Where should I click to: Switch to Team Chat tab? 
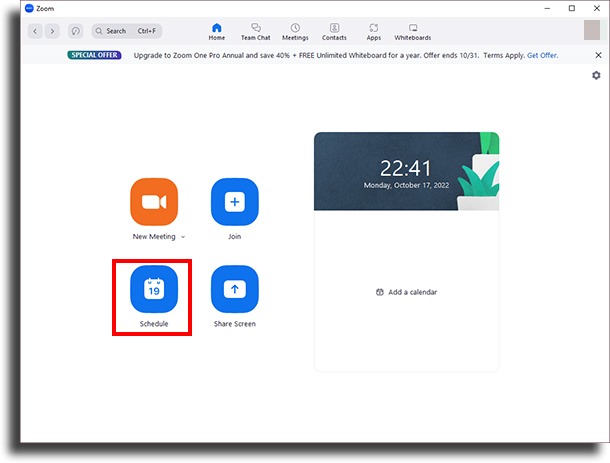pyautogui.click(x=256, y=32)
